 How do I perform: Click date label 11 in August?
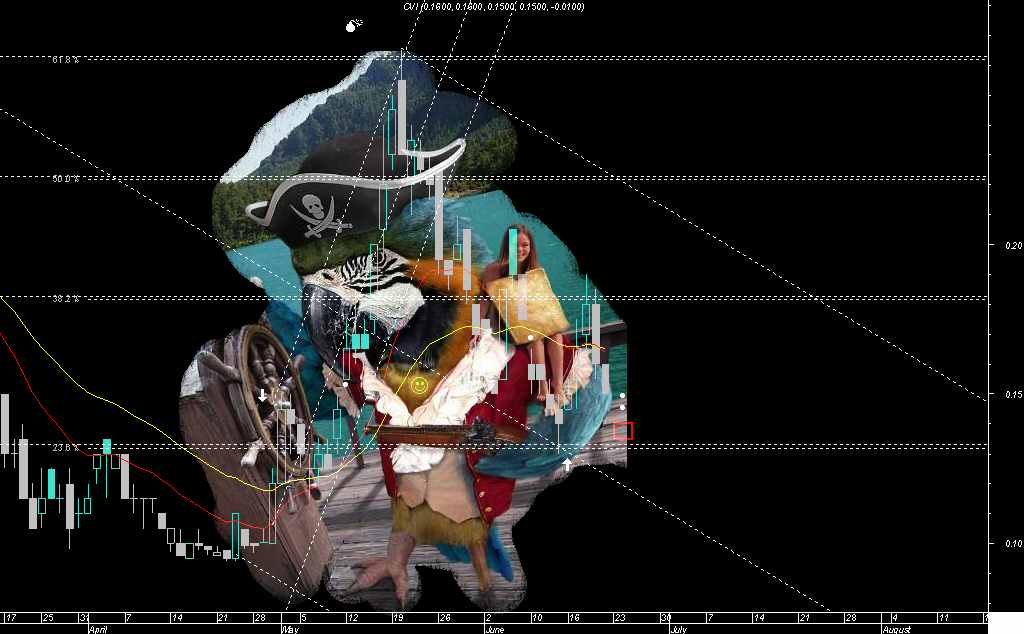(x=944, y=618)
